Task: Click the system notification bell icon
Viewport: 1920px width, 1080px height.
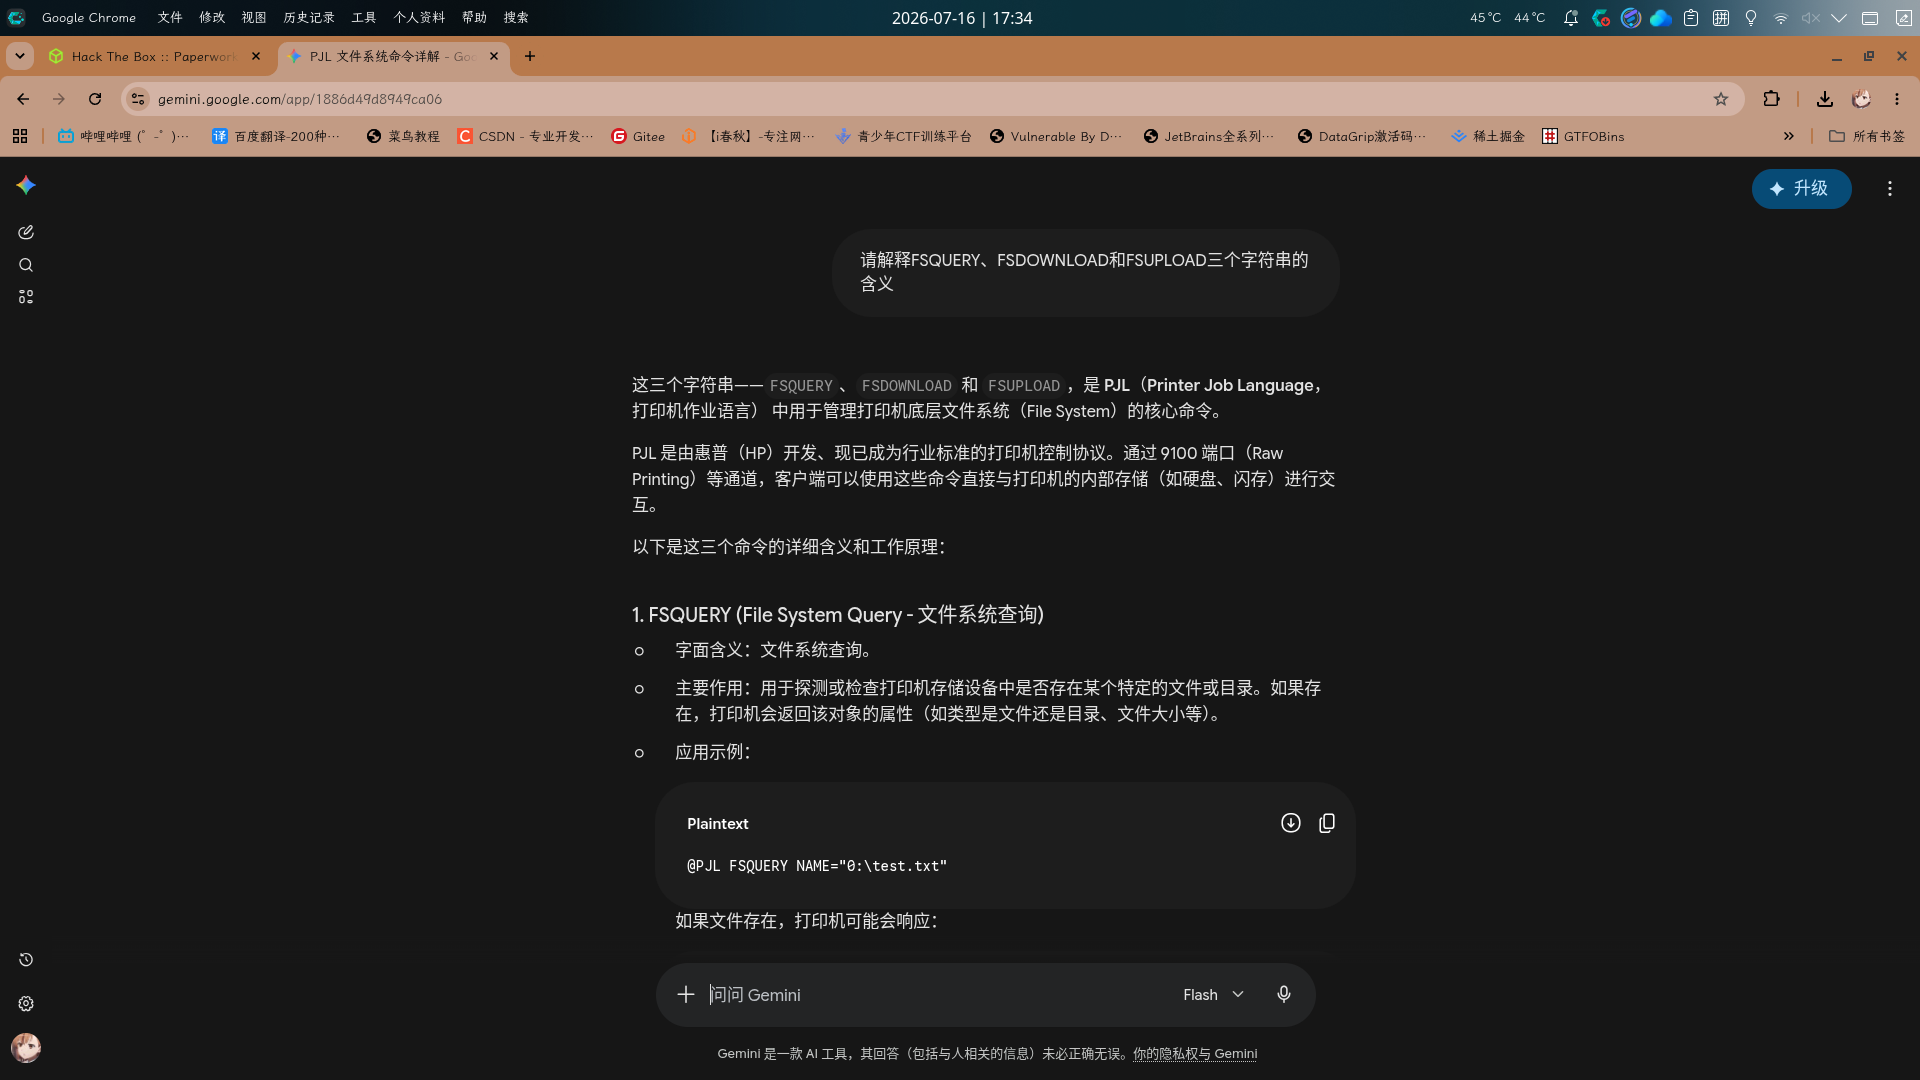Action: click(x=1571, y=18)
